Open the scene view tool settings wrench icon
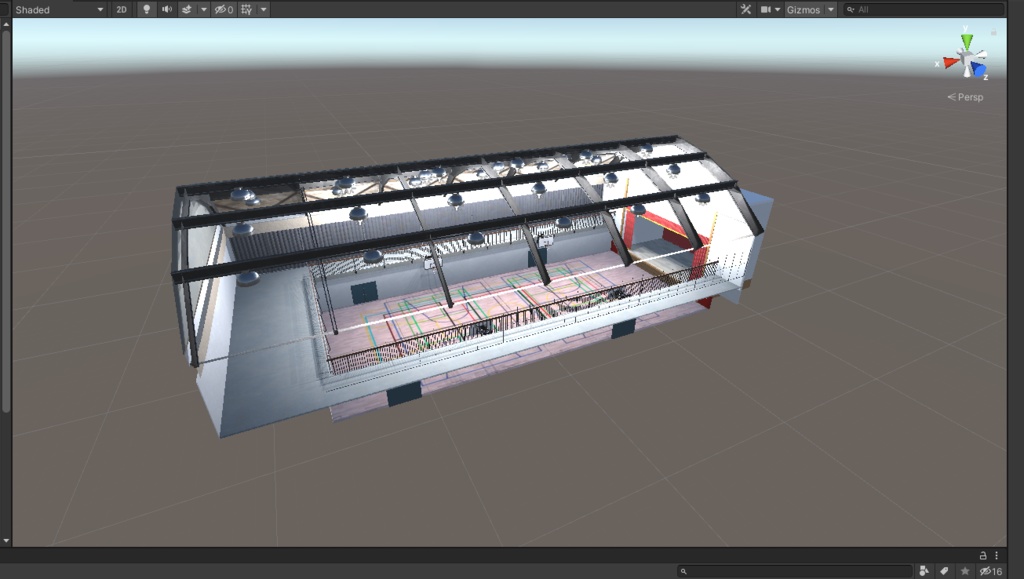The width and height of the screenshot is (1024, 579). pyautogui.click(x=746, y=9)
